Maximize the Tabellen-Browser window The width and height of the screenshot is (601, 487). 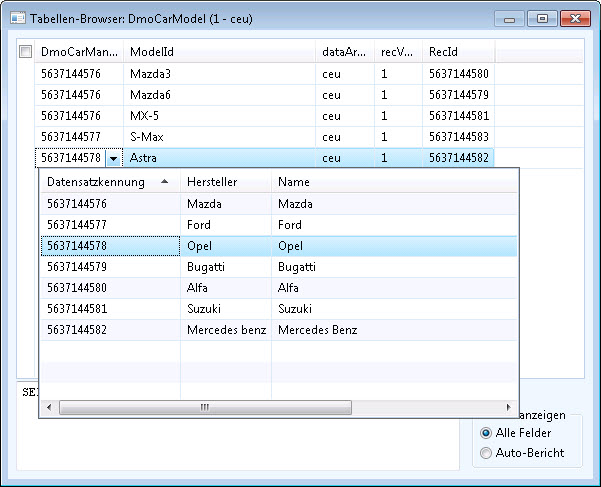click(542, 19)
